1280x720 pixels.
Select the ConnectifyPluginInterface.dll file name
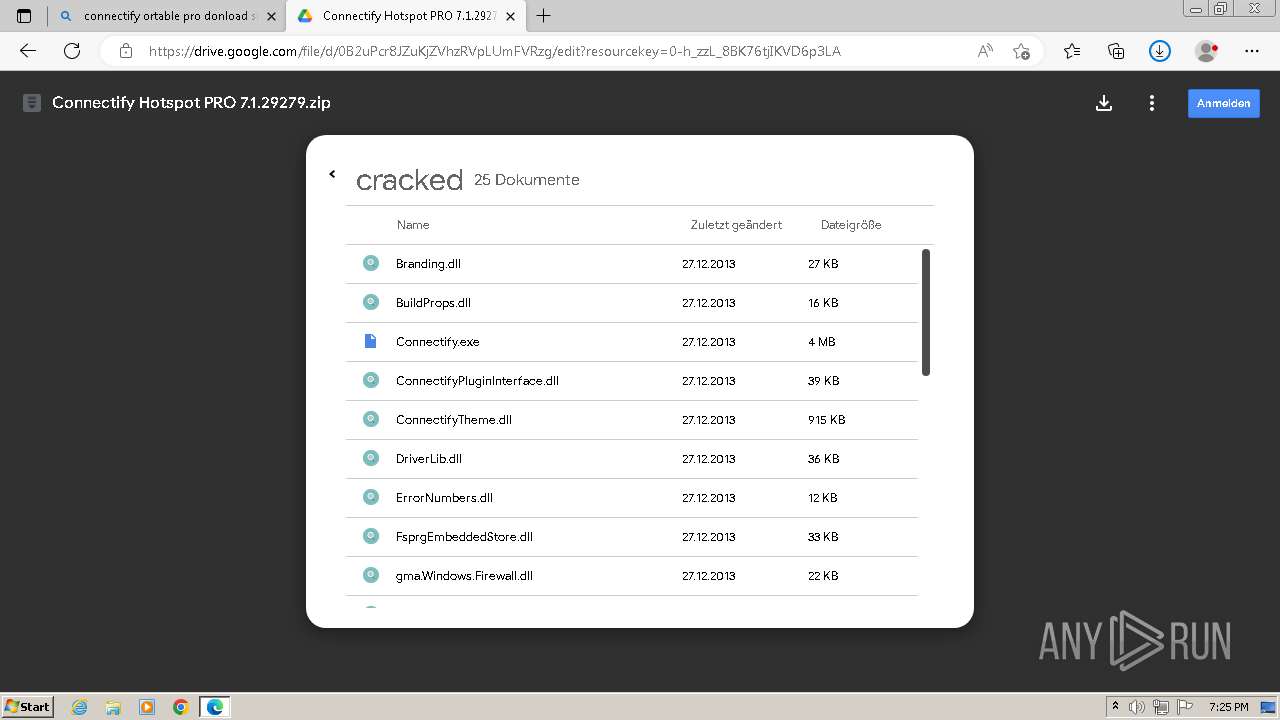477,381
